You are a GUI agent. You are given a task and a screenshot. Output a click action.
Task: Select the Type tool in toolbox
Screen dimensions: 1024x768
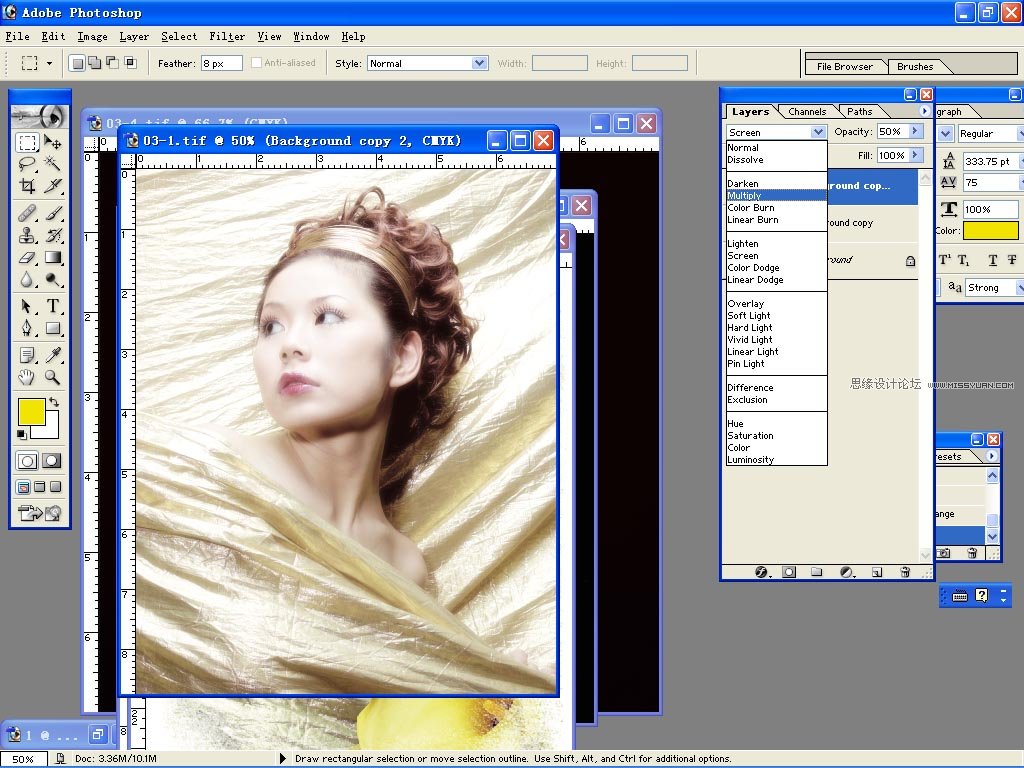point(53,306)
